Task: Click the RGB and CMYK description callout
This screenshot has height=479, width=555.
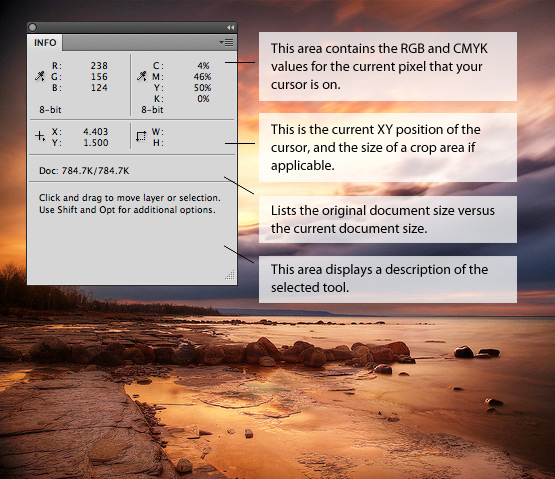Action: pyautogui.click(x=388, y=67)
